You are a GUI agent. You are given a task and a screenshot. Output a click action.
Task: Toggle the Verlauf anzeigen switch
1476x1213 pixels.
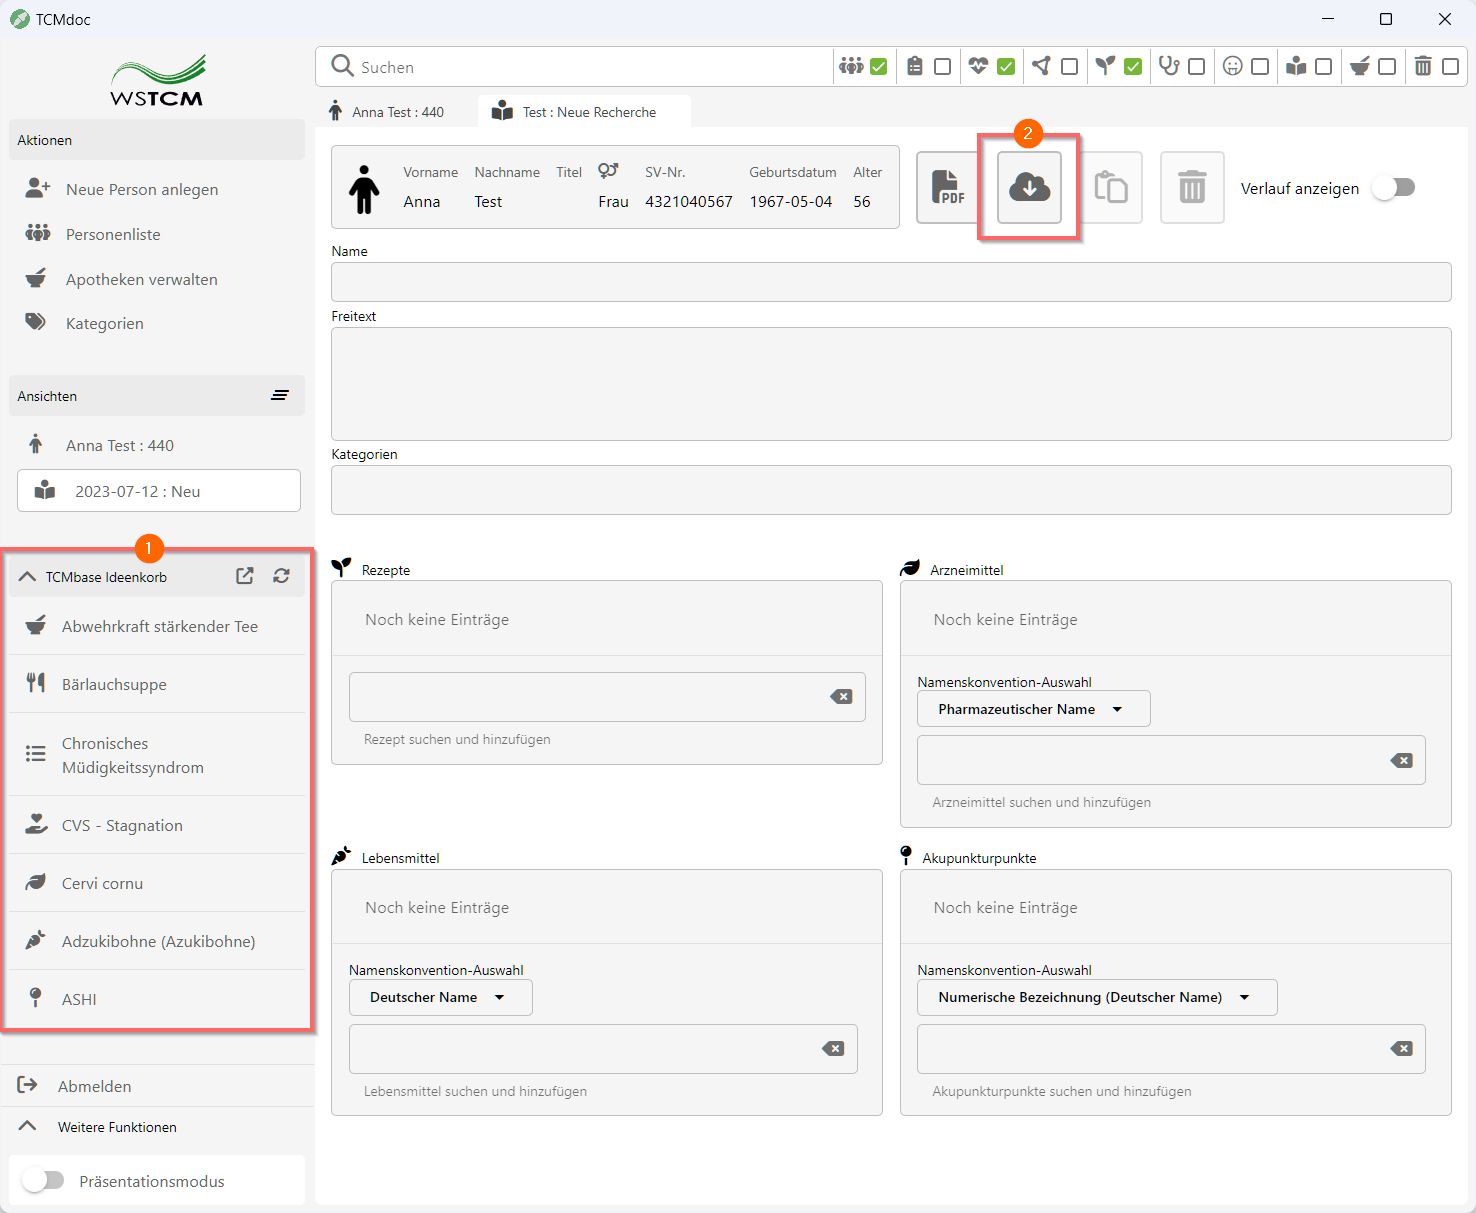1393,188
